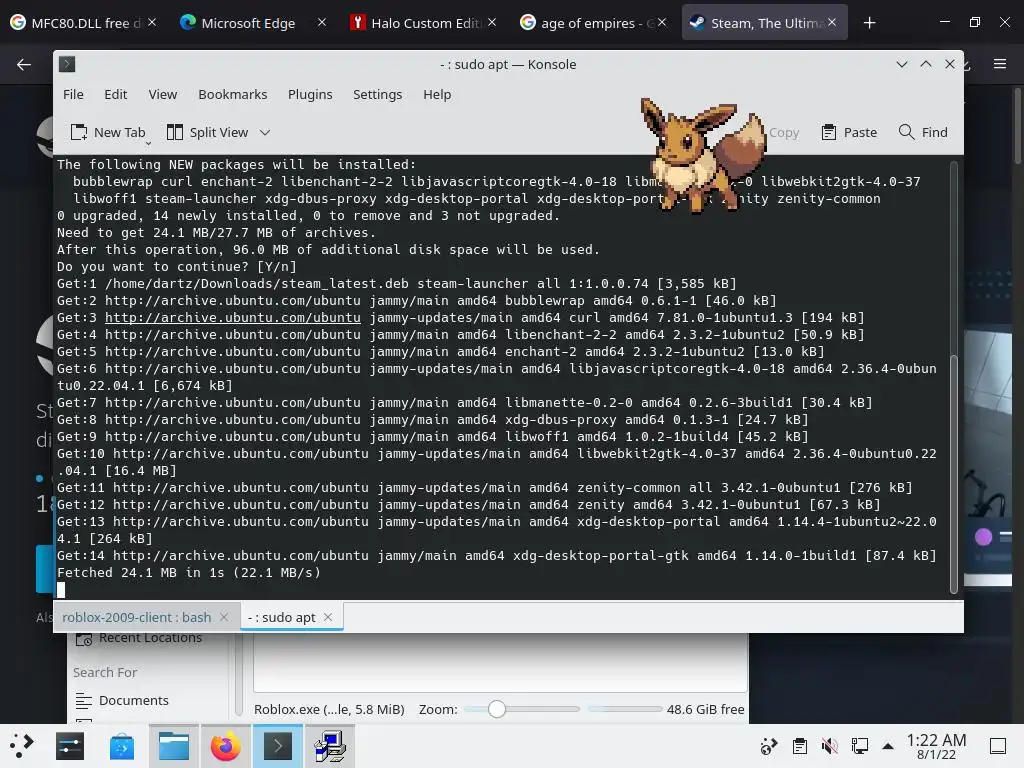Click Roblox.exe status bar text

click(x=329, y=709)
